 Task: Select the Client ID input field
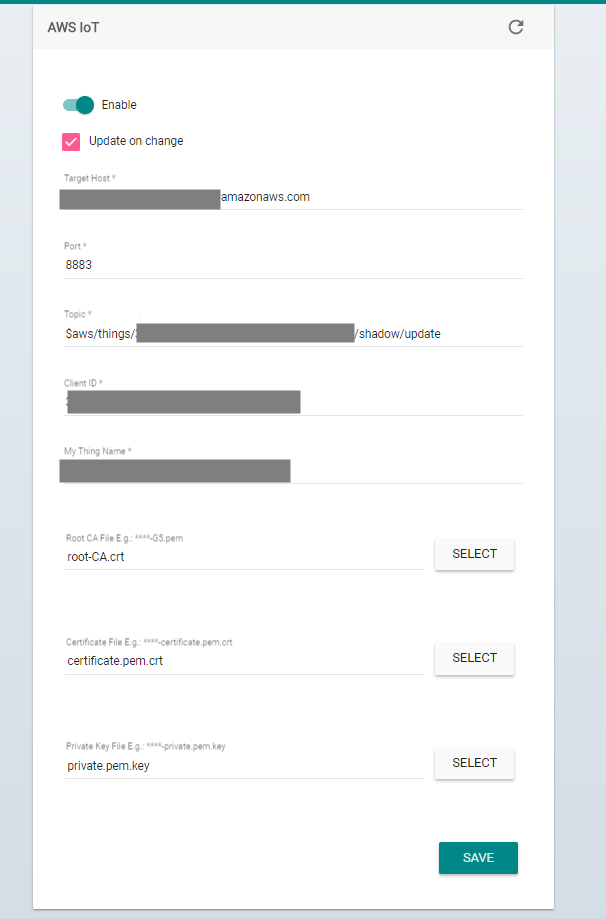coord(293,403)
